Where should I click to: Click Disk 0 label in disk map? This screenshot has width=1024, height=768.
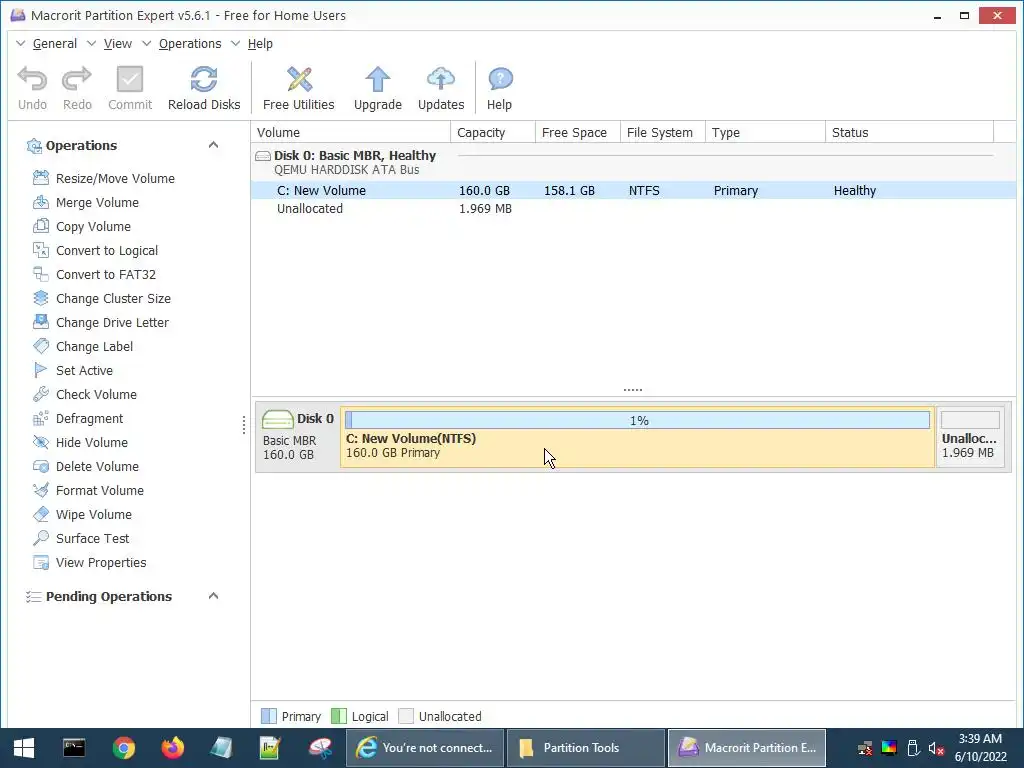[315, 419]
